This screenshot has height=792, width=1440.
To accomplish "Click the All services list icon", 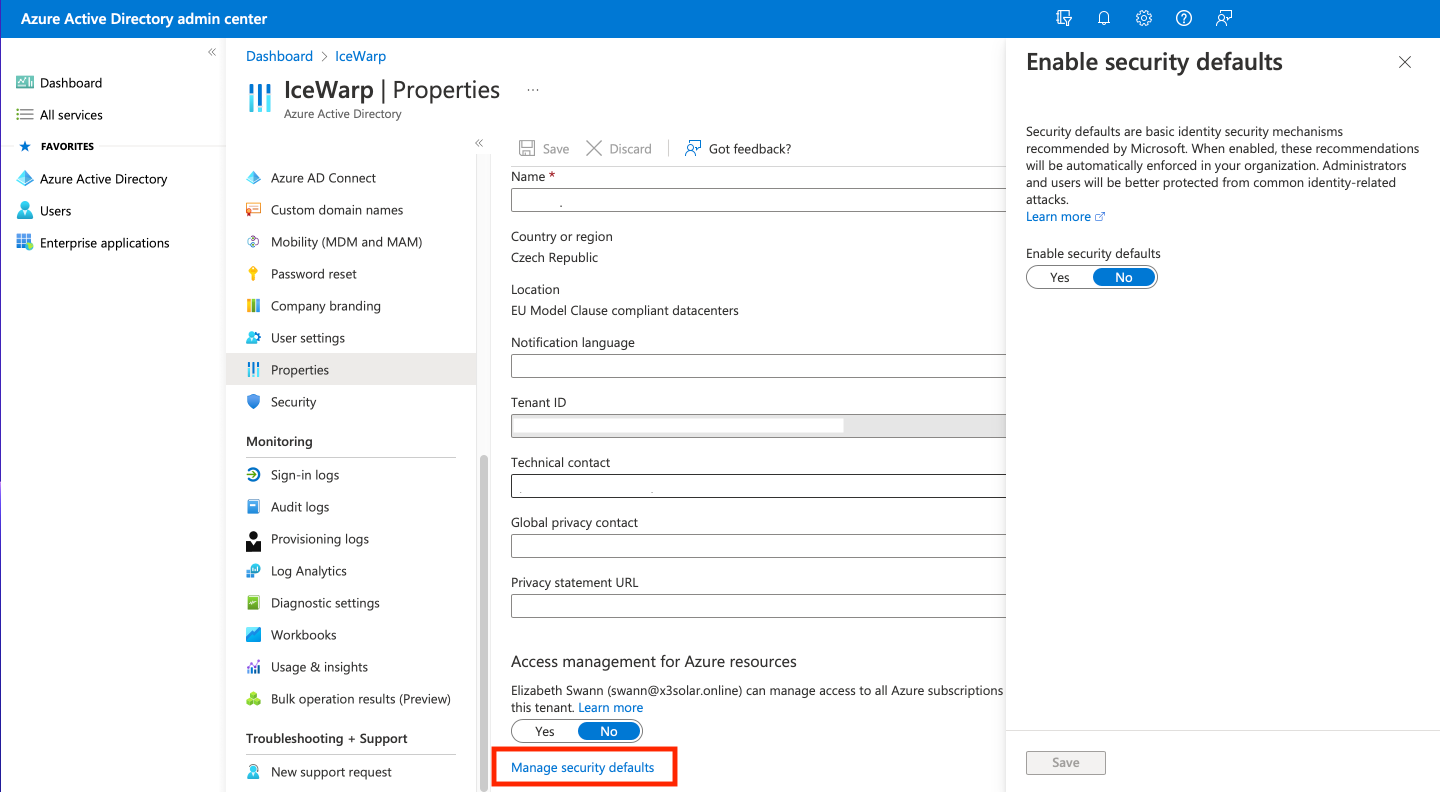I will 25,115.
